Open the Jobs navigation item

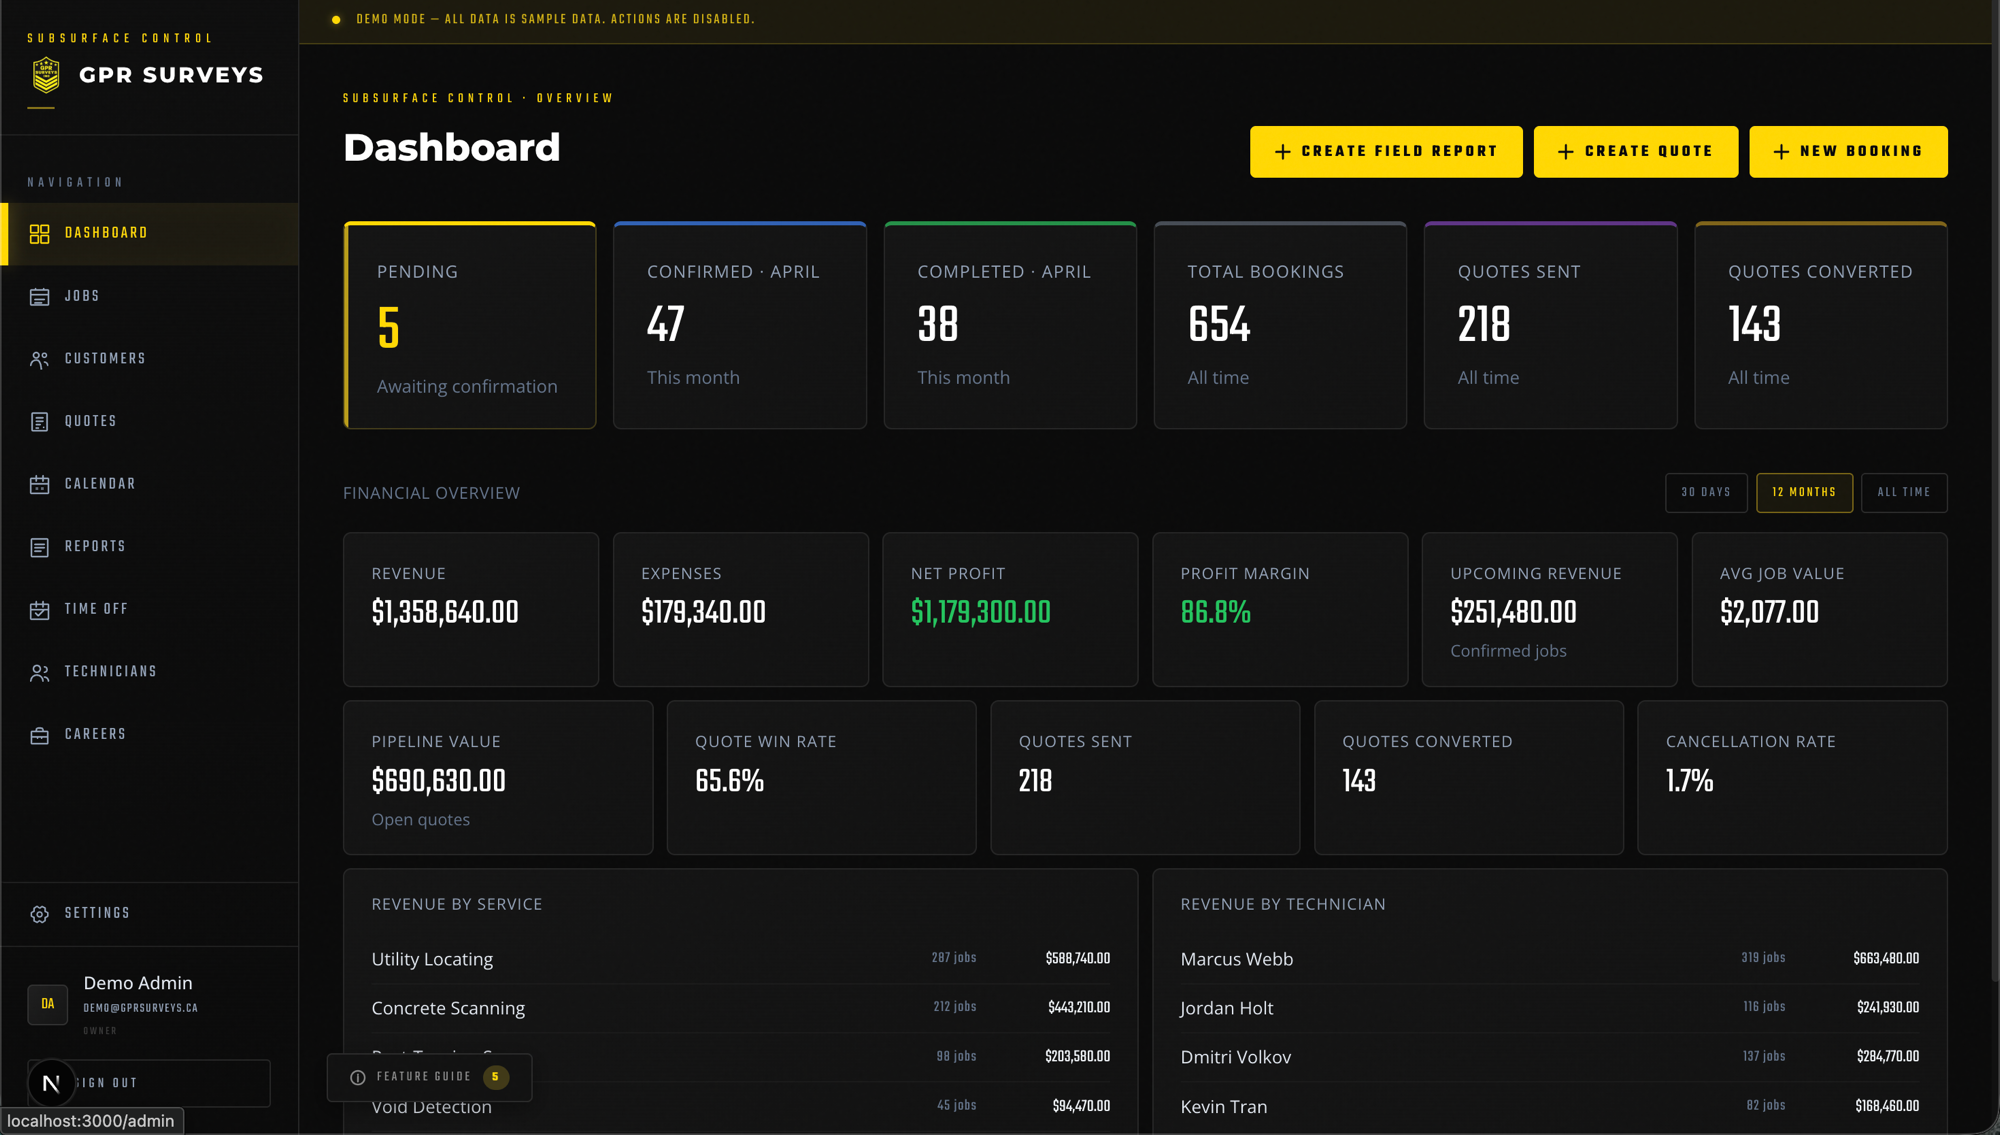pos(150,297)
